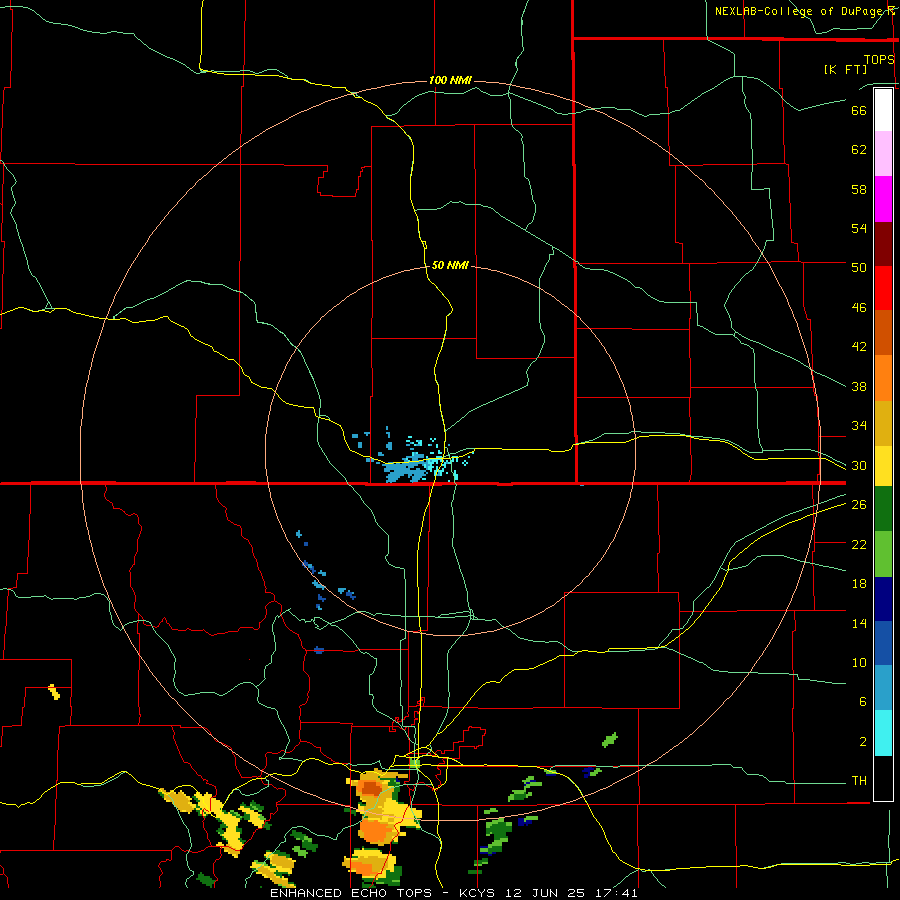Click the light green legend swatch

click(883, 554)
